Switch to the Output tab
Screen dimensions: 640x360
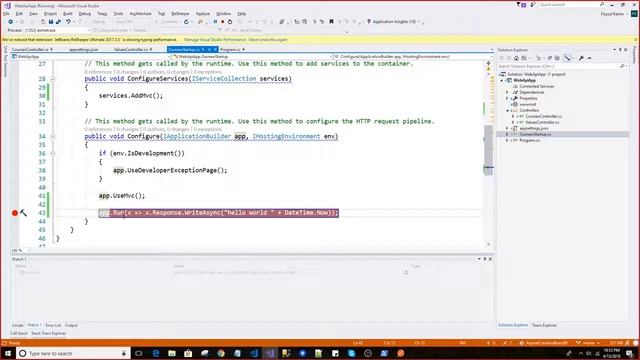(x=71, y=325)
